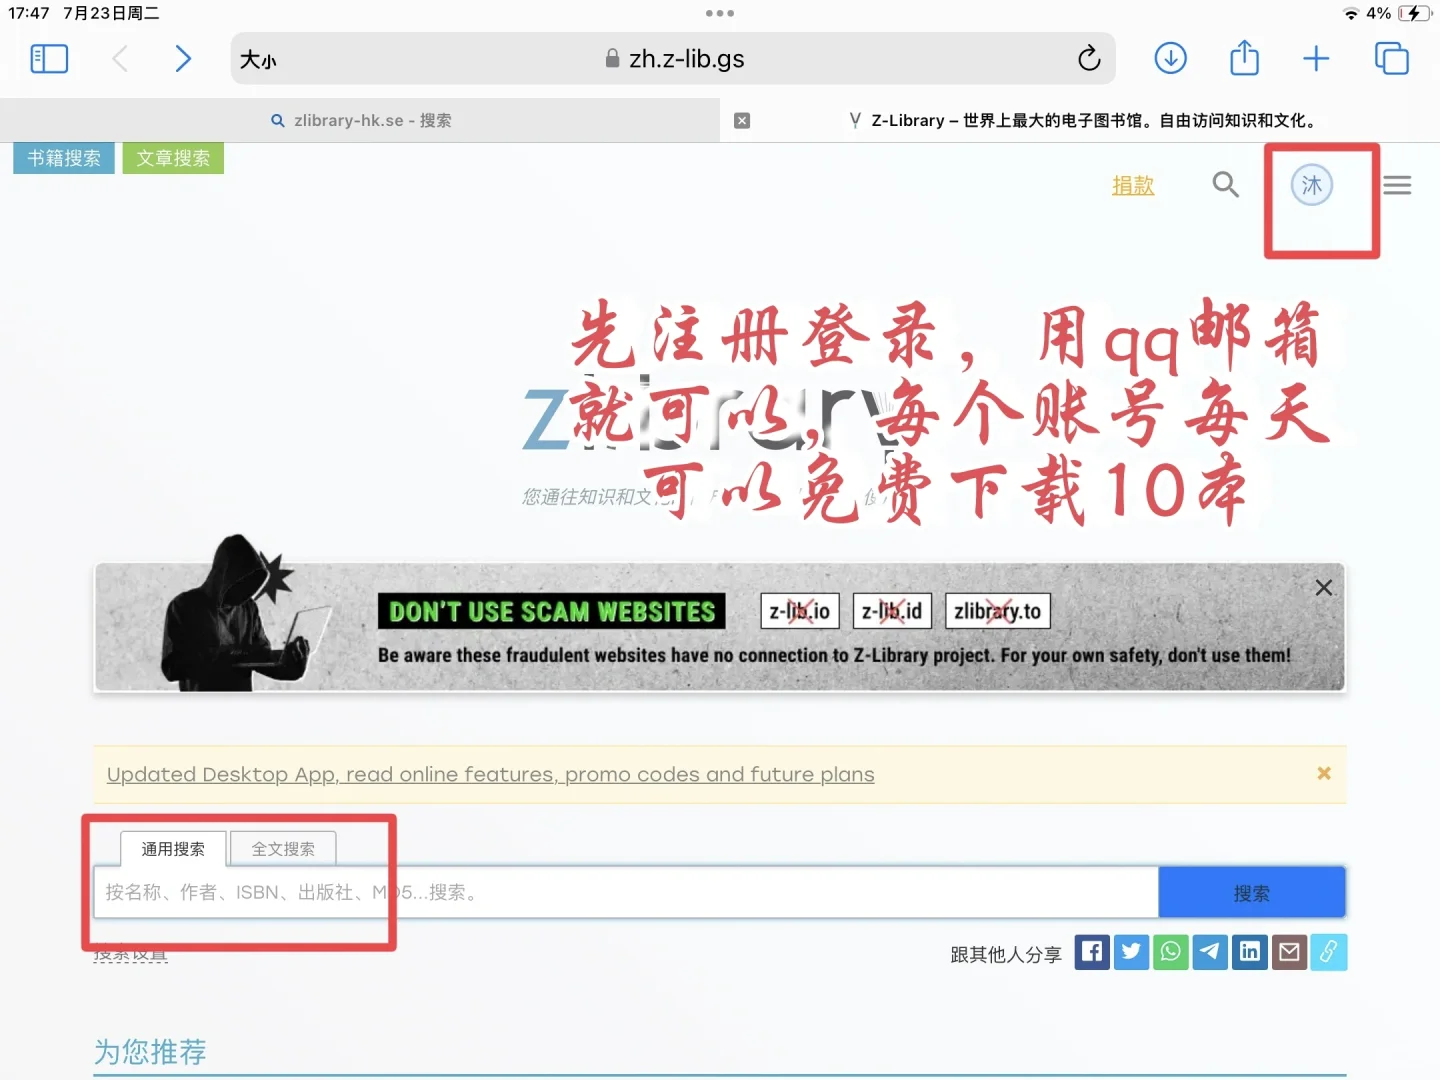The image size is (1440, 1080).
Task: Show the tab overview
Action: pos(1391,59)
